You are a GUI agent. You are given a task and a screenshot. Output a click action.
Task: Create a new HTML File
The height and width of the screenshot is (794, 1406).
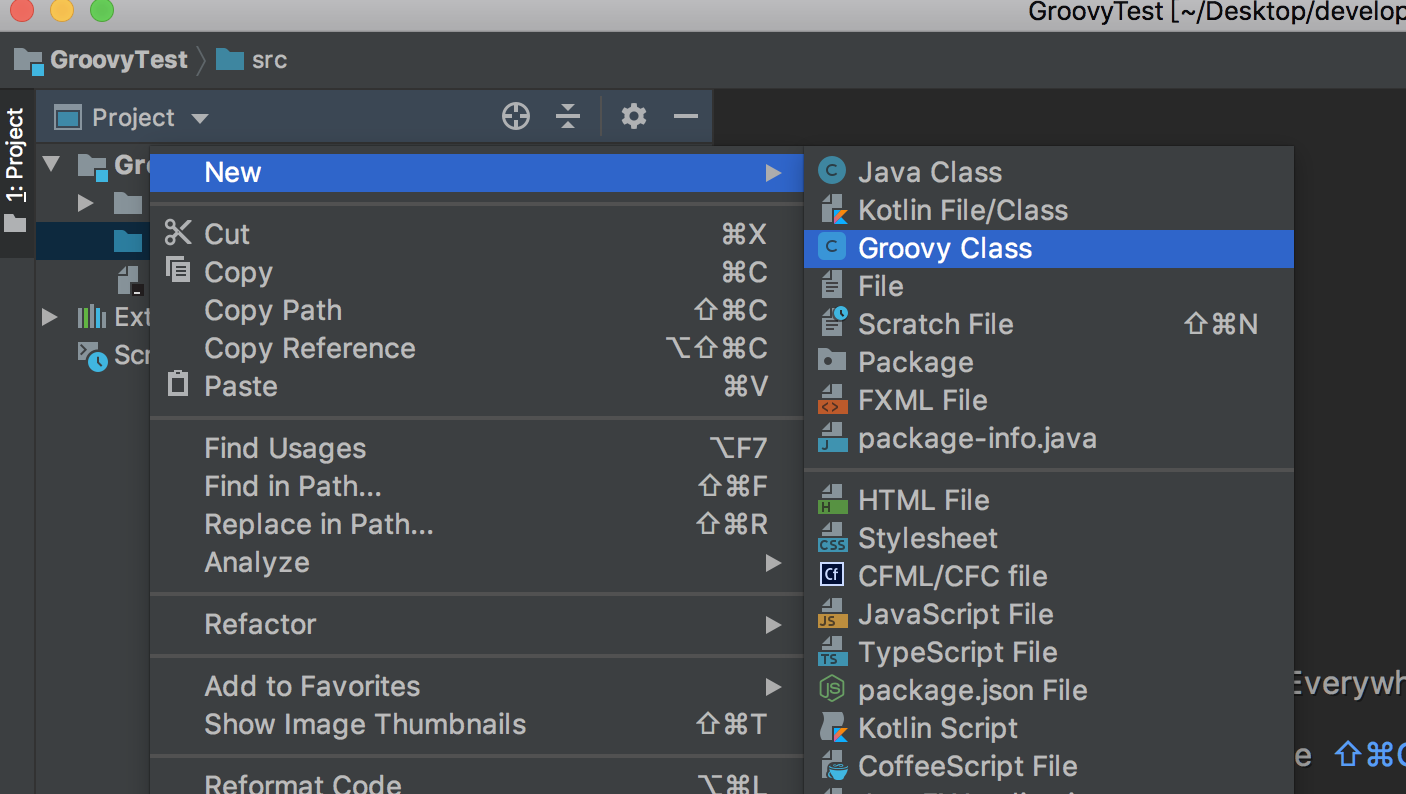click(x=1048, y=500)
